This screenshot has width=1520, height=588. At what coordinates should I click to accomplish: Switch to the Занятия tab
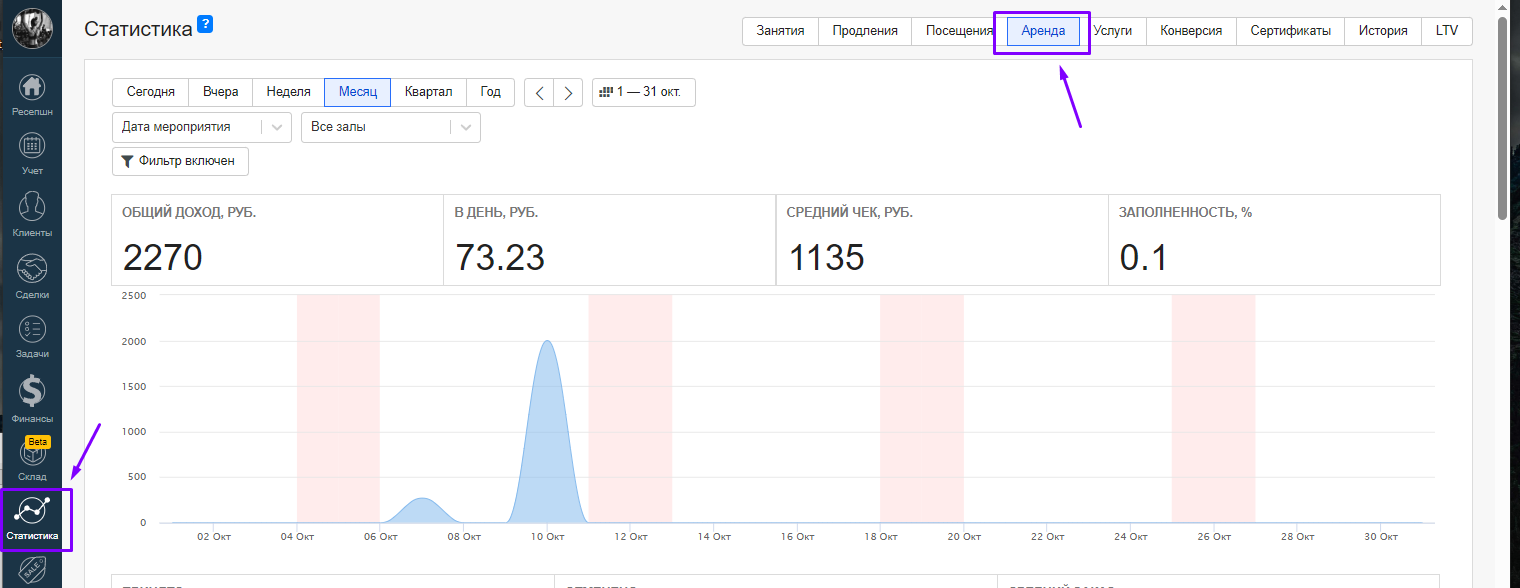[x=780, y=31]
